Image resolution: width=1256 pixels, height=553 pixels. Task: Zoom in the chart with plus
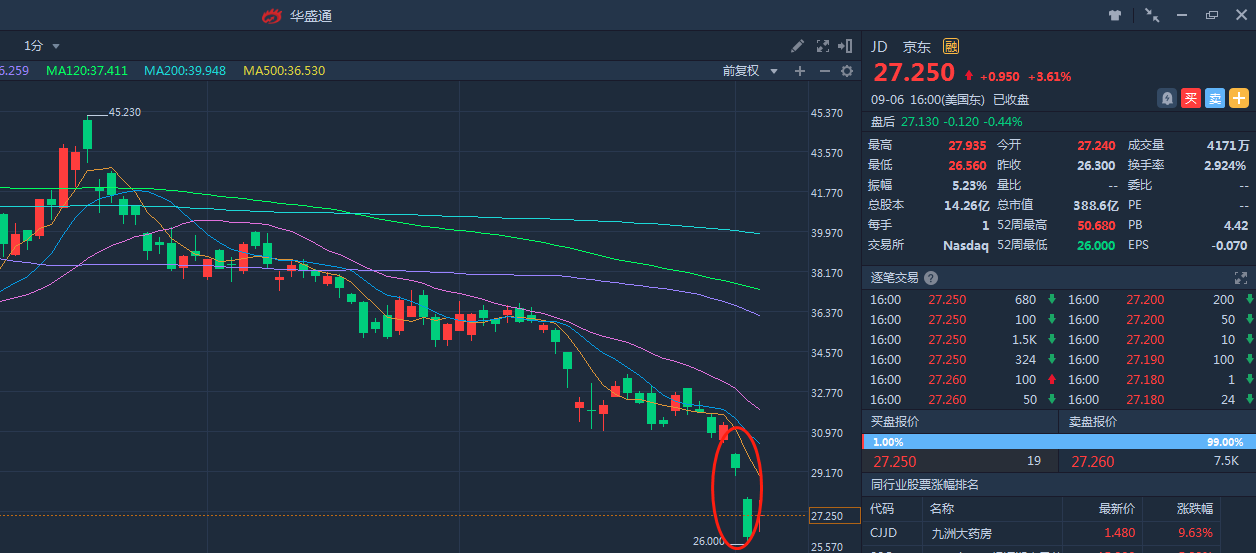click(x=800, y=71)
